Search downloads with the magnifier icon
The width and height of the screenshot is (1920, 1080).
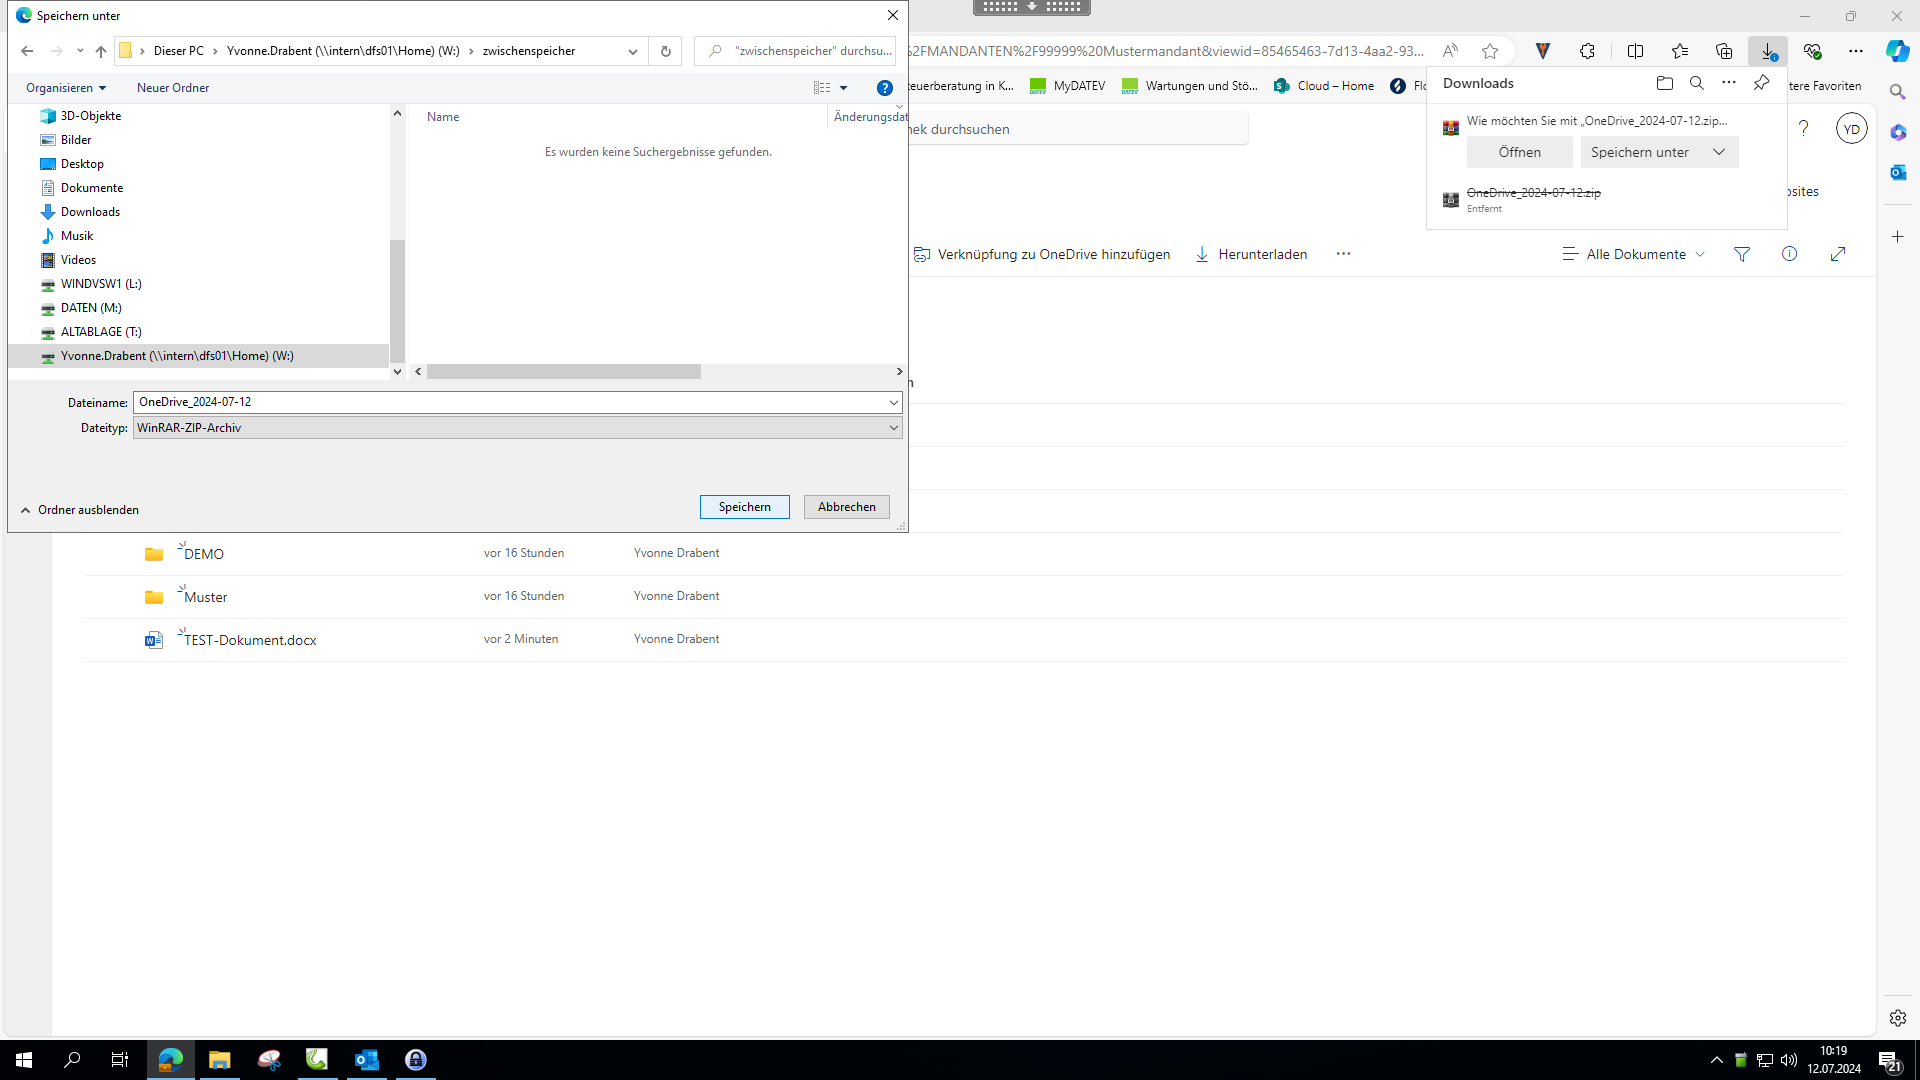click(1697, 83)
